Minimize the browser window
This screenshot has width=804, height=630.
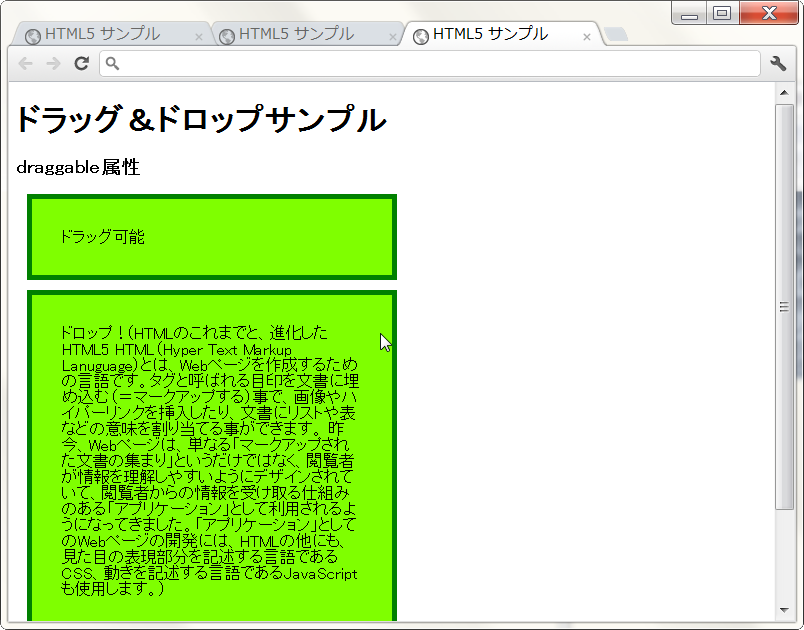(689, 13)
